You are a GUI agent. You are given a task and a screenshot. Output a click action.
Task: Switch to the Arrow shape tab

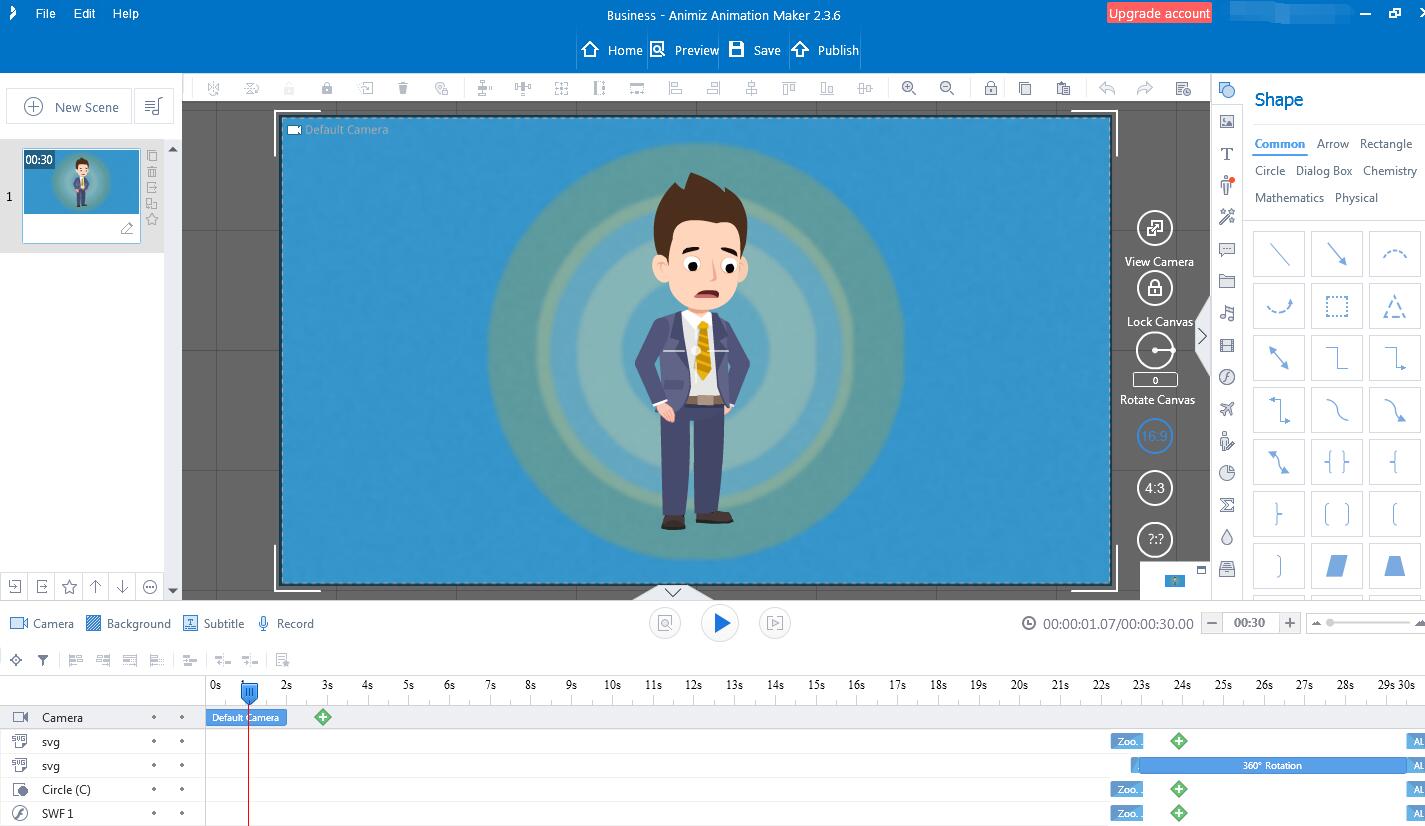1332,144
